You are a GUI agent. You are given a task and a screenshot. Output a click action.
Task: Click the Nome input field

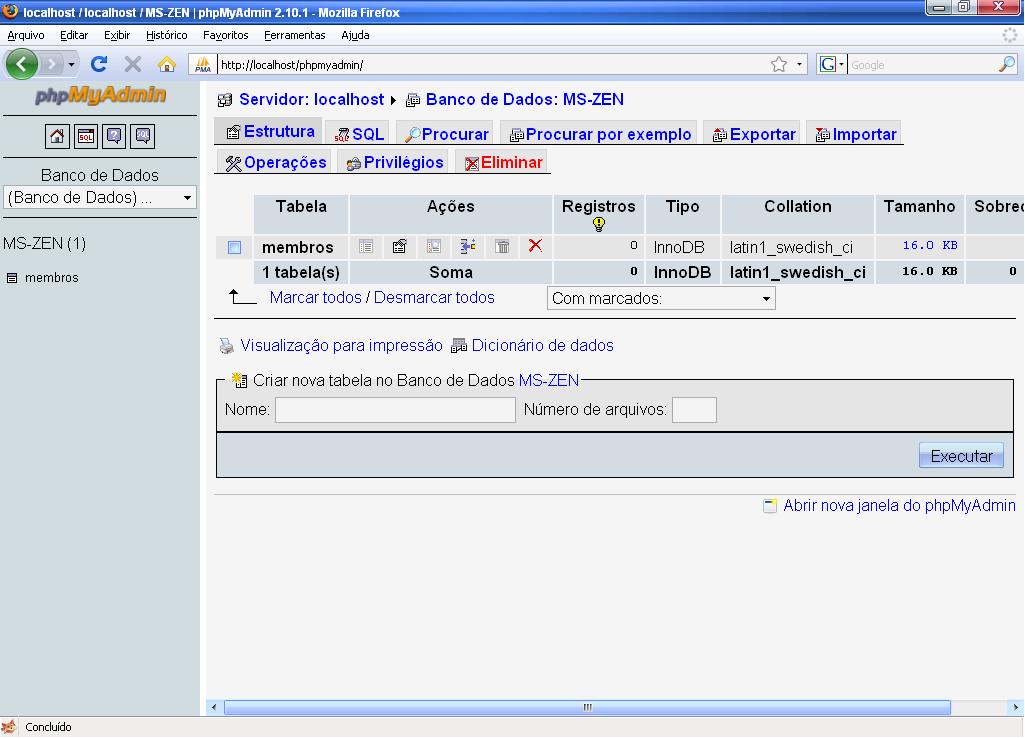(395, 409)
